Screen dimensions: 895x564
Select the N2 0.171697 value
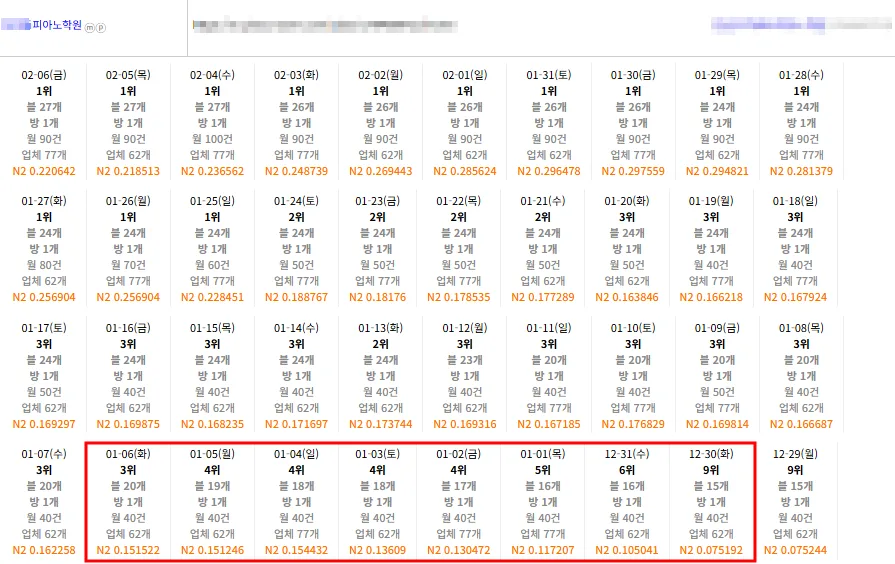click(296, 424)
